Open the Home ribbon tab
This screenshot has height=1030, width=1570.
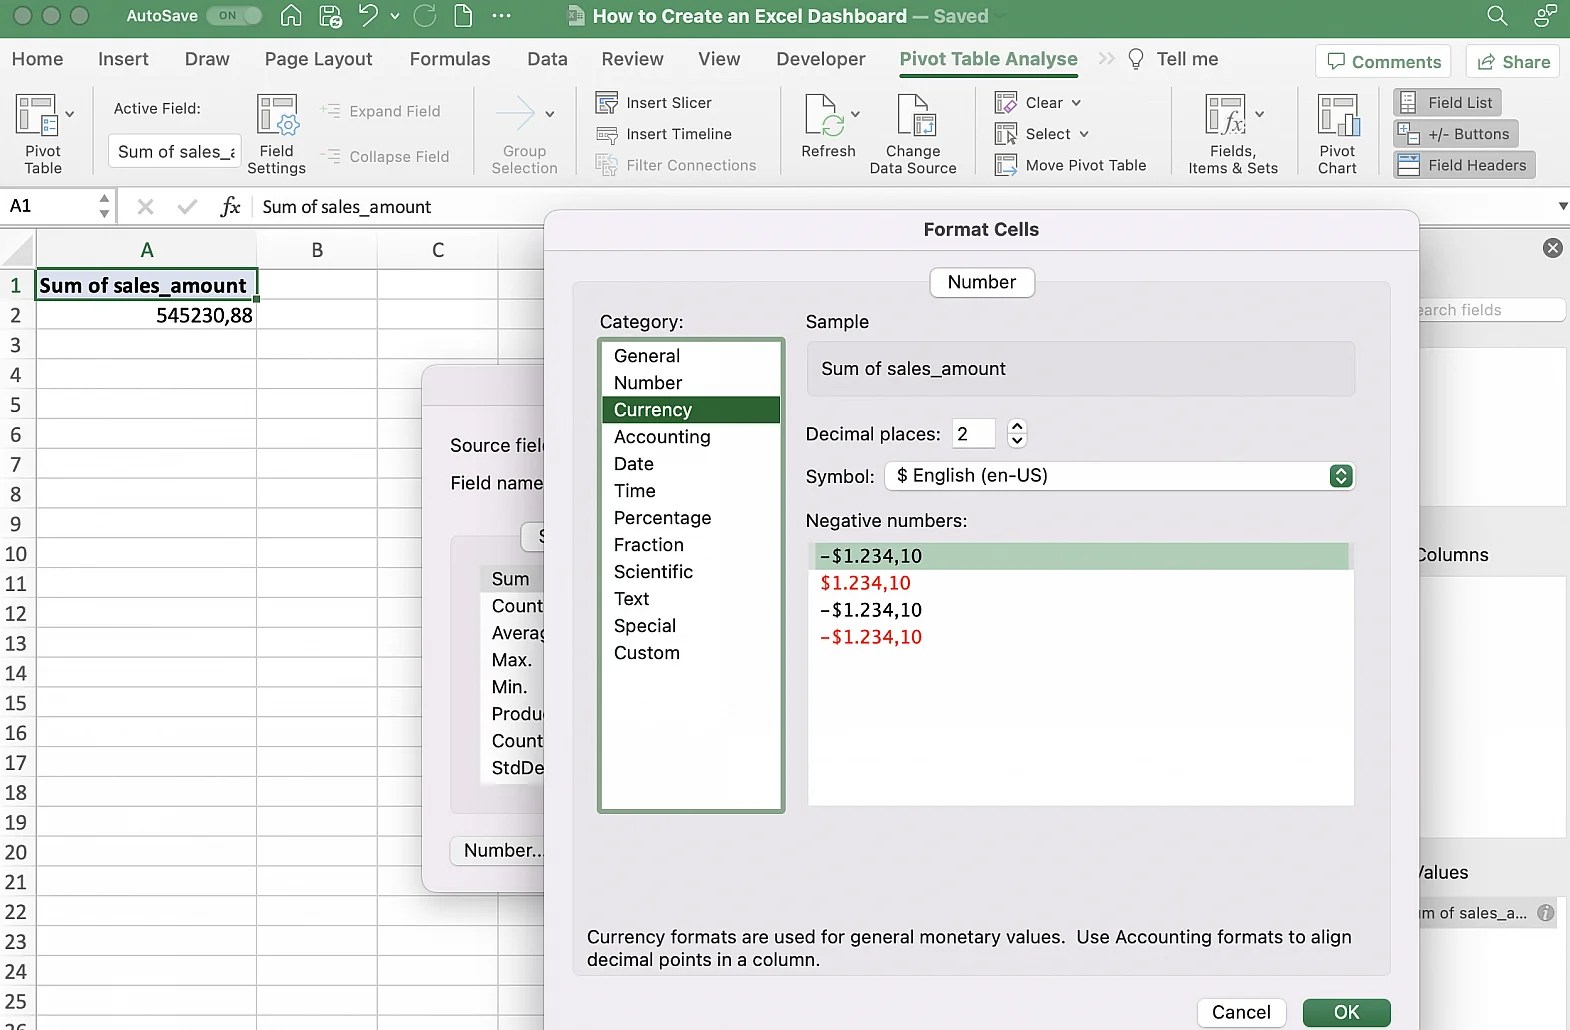37,59
